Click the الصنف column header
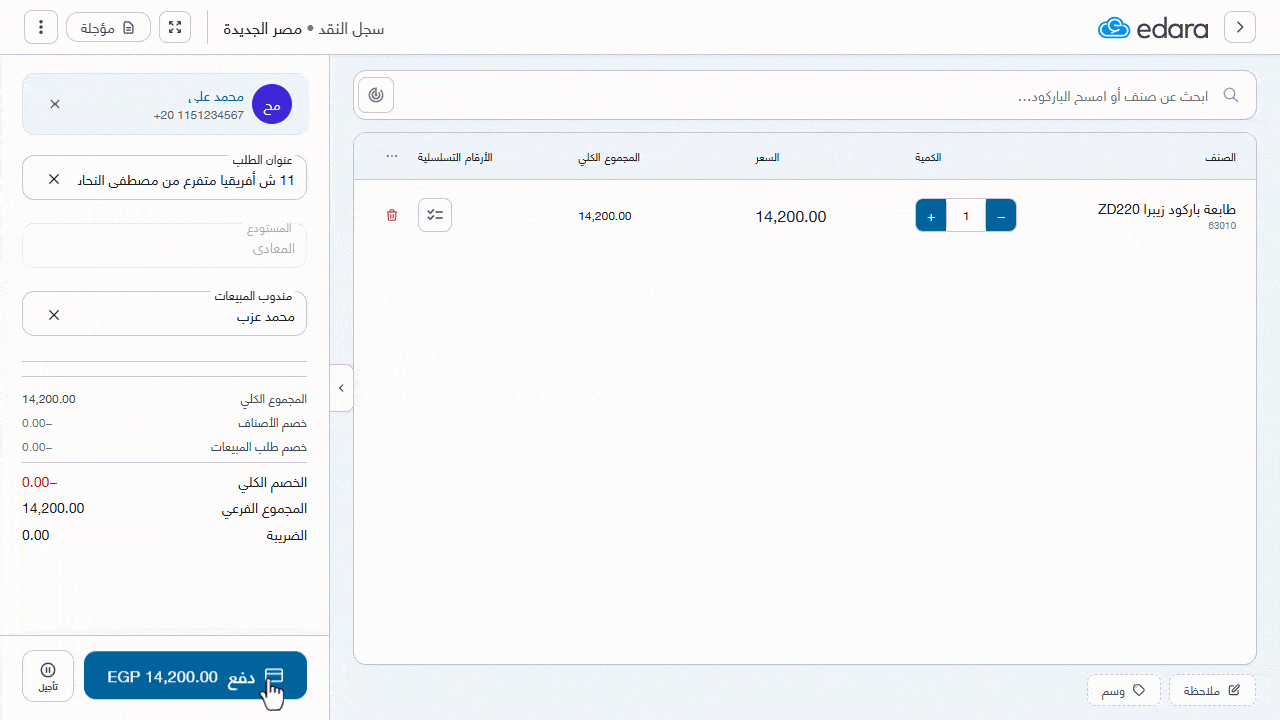The width and height of the screenshot is (1280, 720). pos(1220,158)
